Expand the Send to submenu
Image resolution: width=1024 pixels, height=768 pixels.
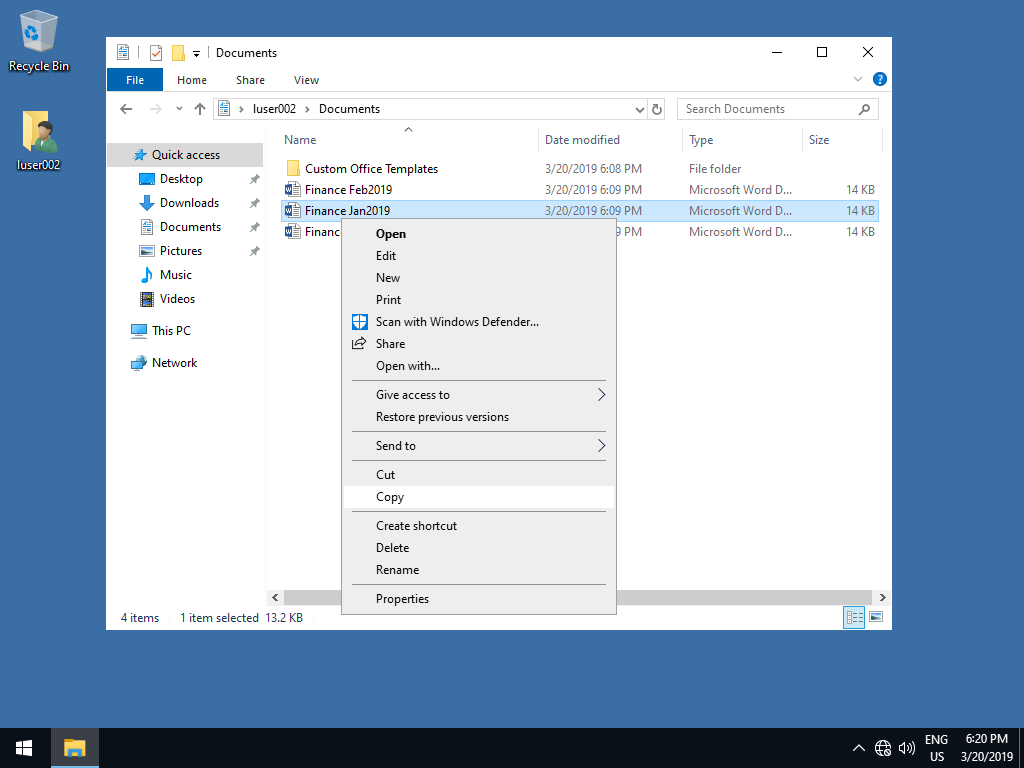[x=478, y=446]
